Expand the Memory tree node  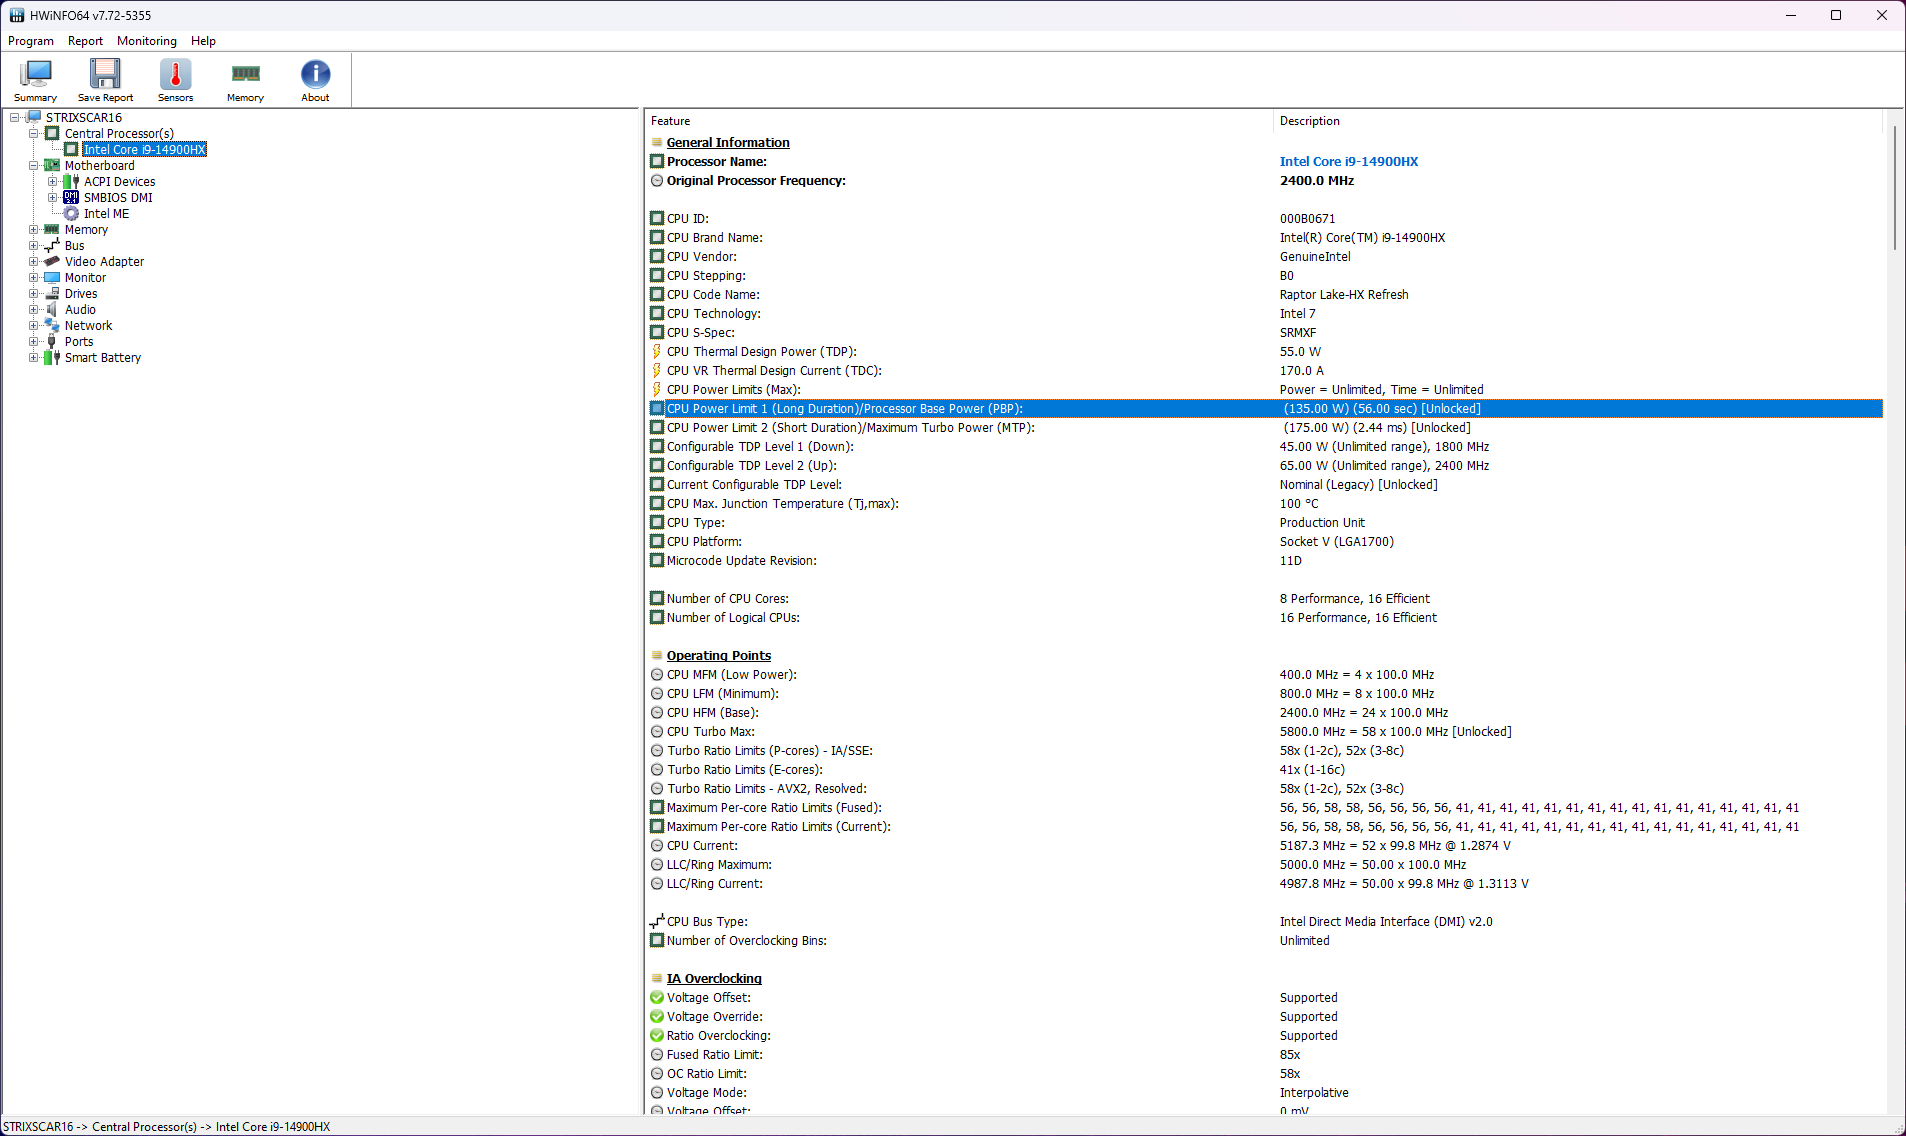34,229
